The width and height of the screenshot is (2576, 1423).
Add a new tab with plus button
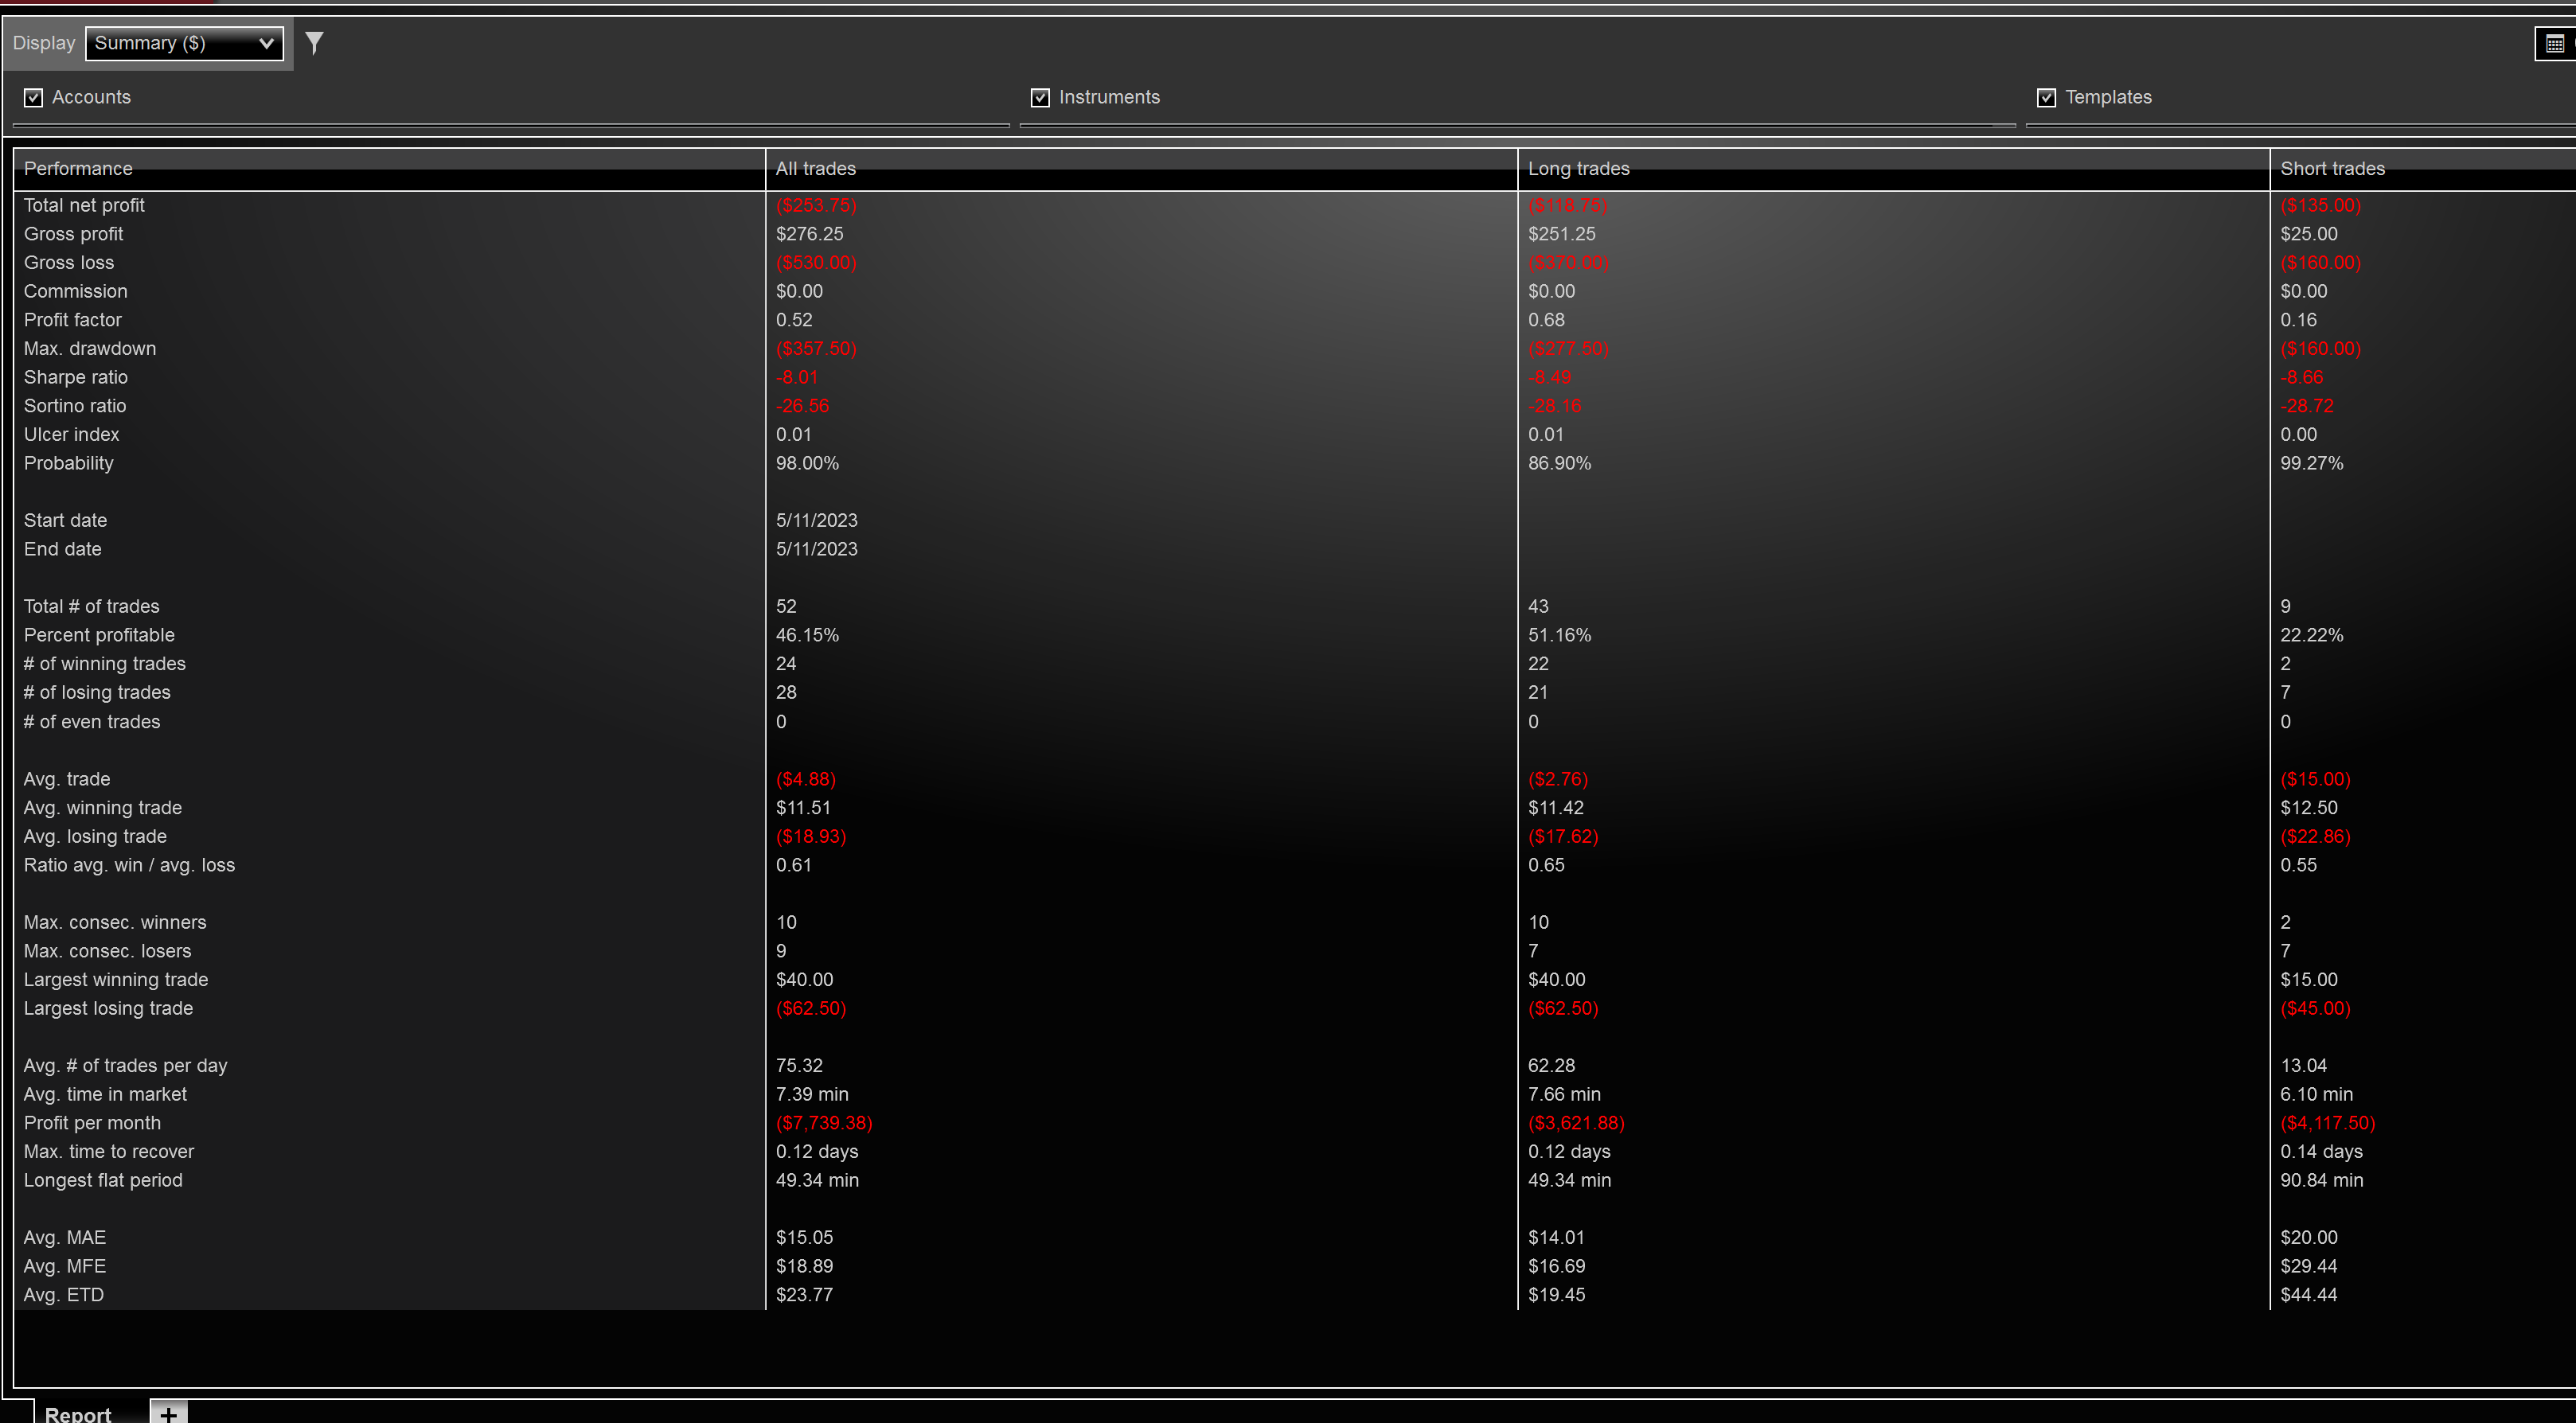click(x=169, y=1413)
